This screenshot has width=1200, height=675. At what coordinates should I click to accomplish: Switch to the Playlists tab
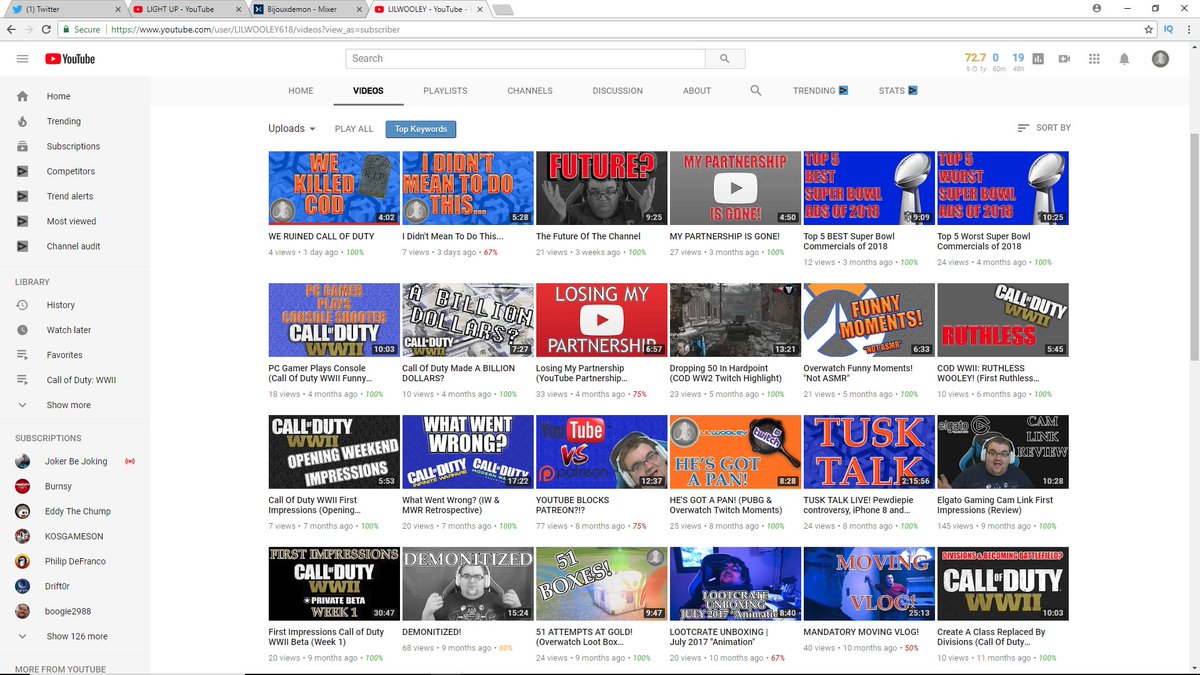(x=445, y=90)
